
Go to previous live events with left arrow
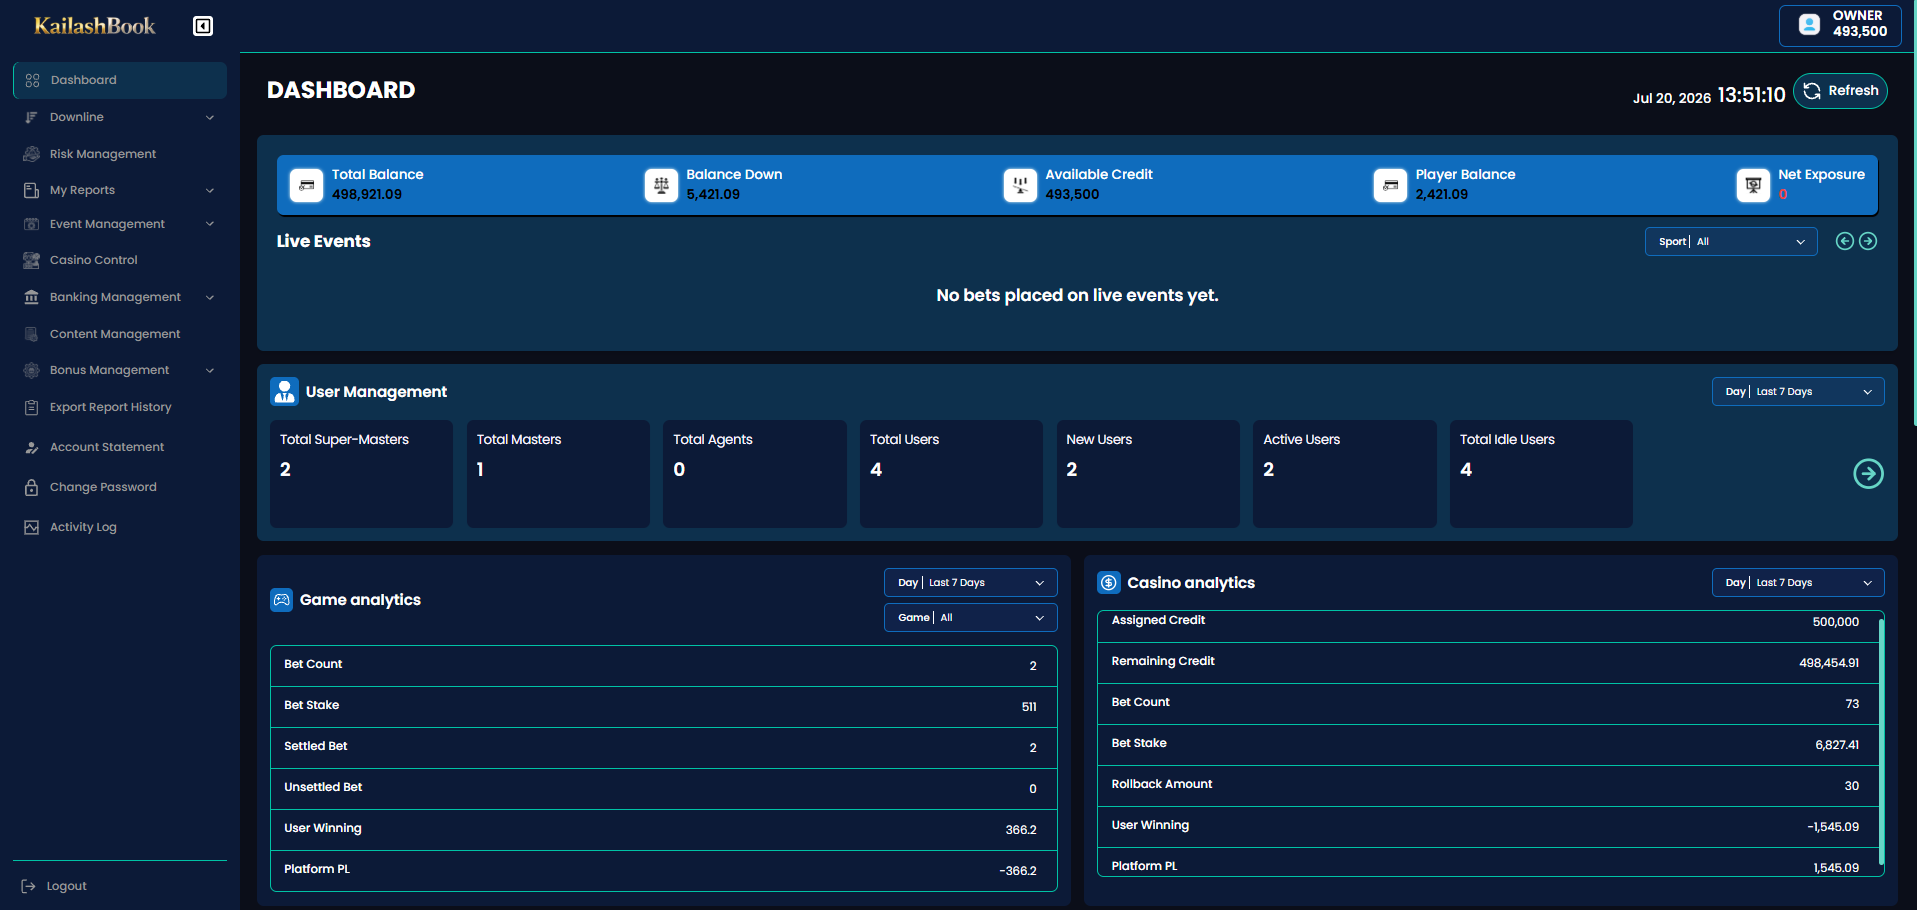(1845, 241)
